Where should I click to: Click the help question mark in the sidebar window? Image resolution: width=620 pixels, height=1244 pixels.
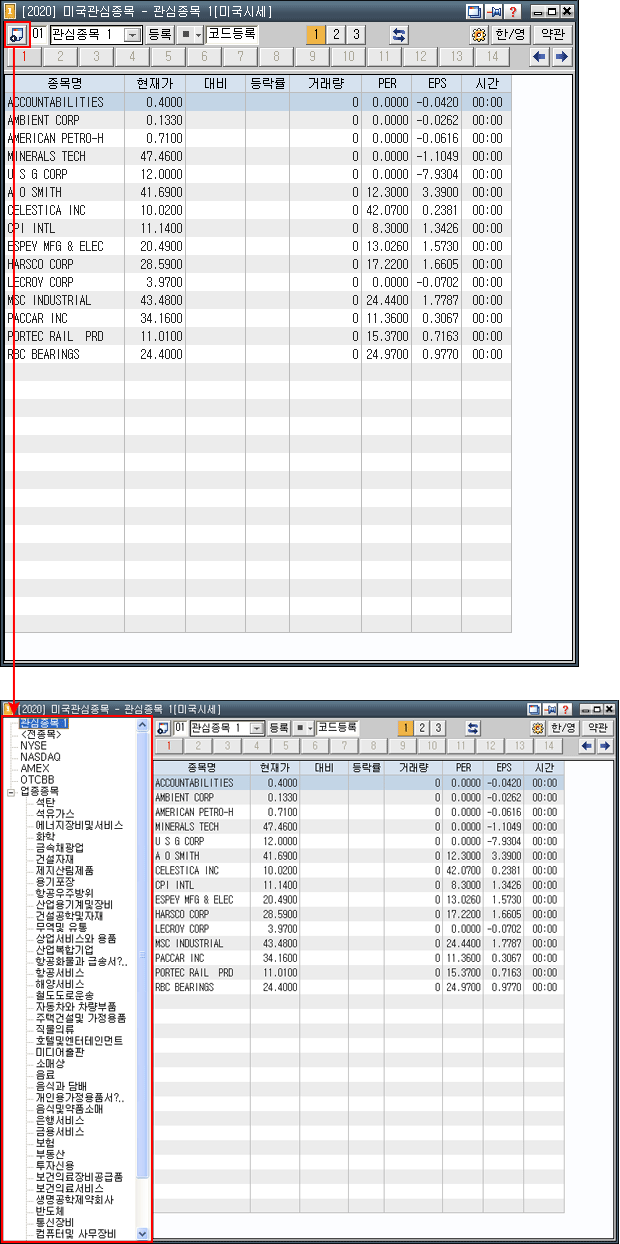point(566,708)
